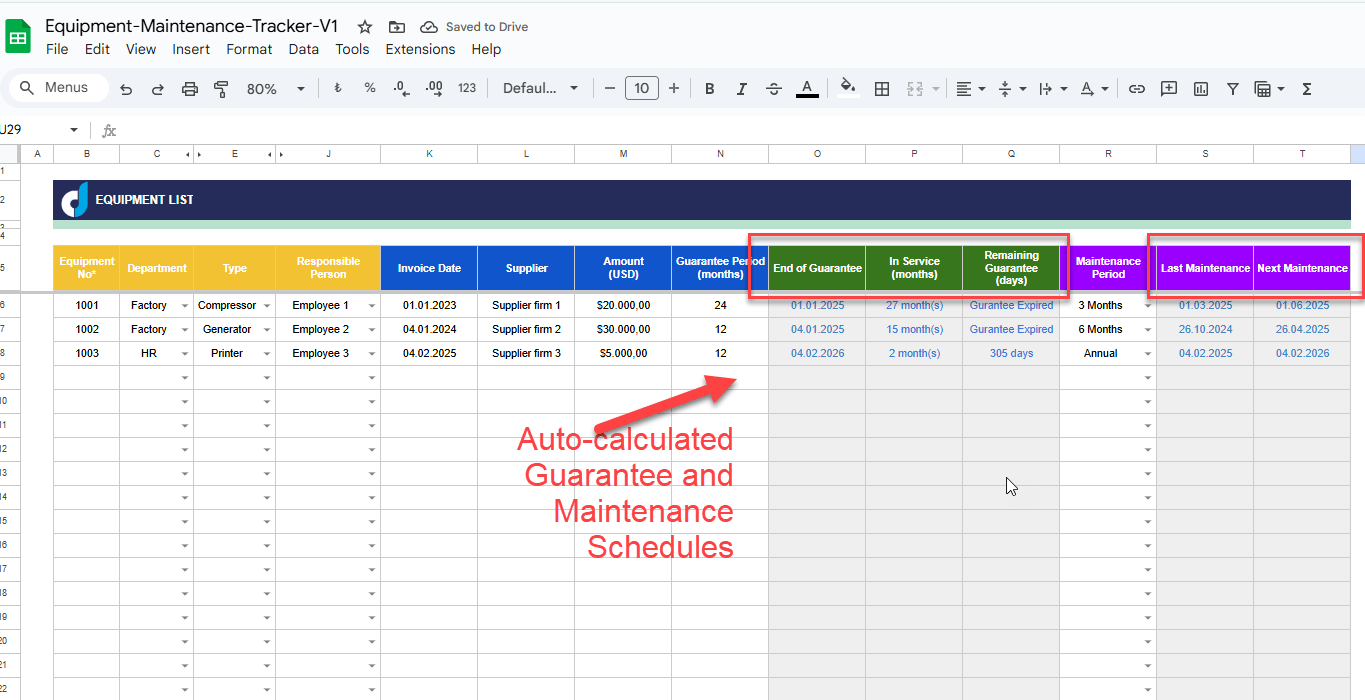Click the Name Box cell reference field
This screenshot has height=700, width=1365.
click(30, 130)
